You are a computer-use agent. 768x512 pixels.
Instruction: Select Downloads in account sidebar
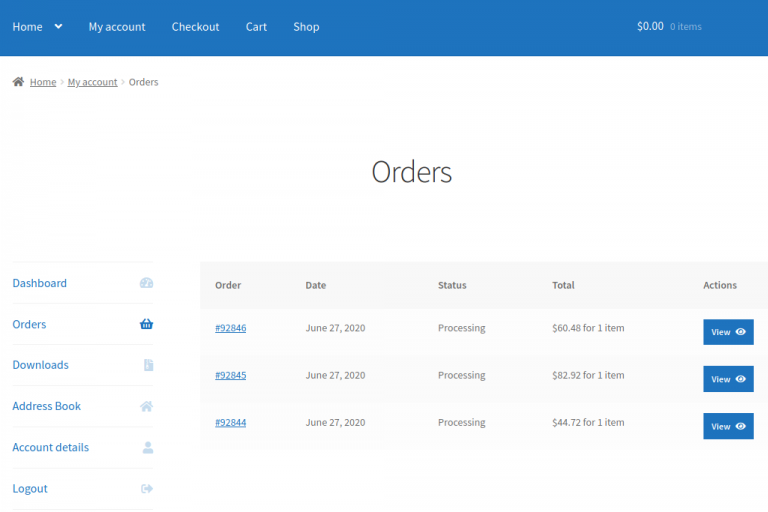[41, 365]
